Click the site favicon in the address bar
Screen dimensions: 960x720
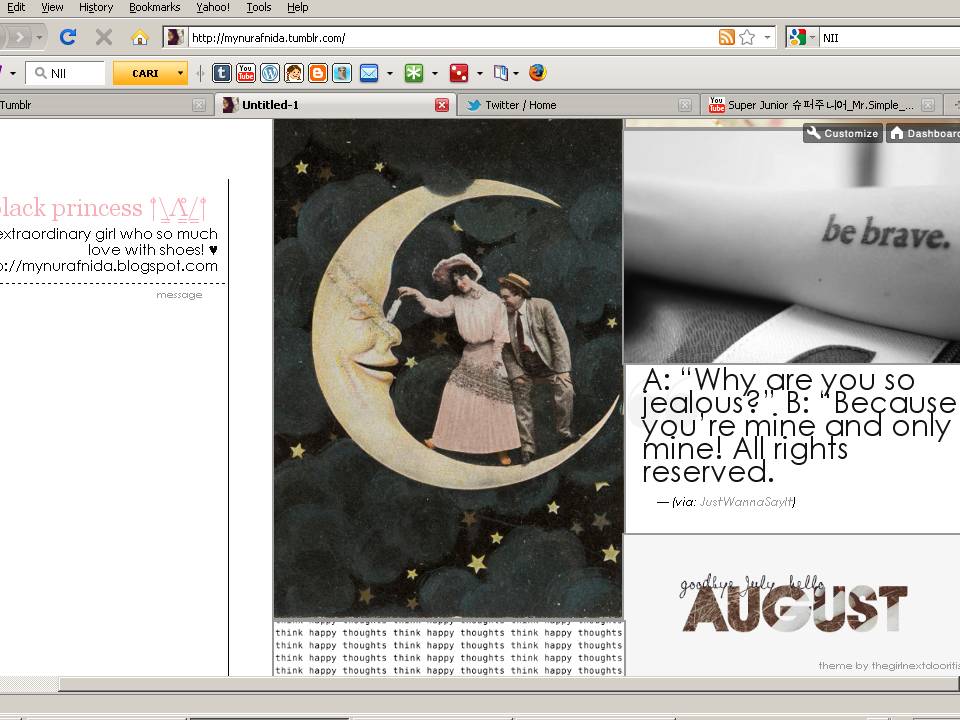pyautogui.click(x=175, y=37)
